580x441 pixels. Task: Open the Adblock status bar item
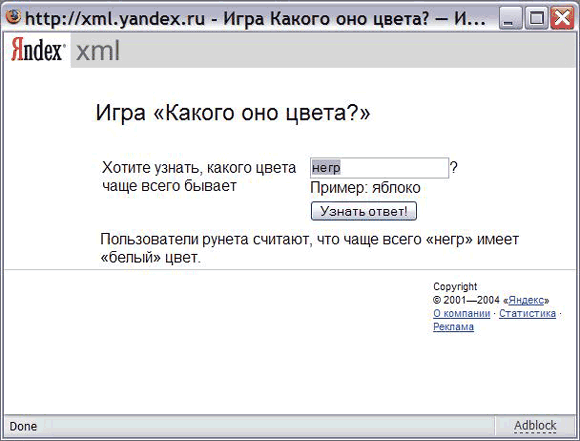point(535,426)
